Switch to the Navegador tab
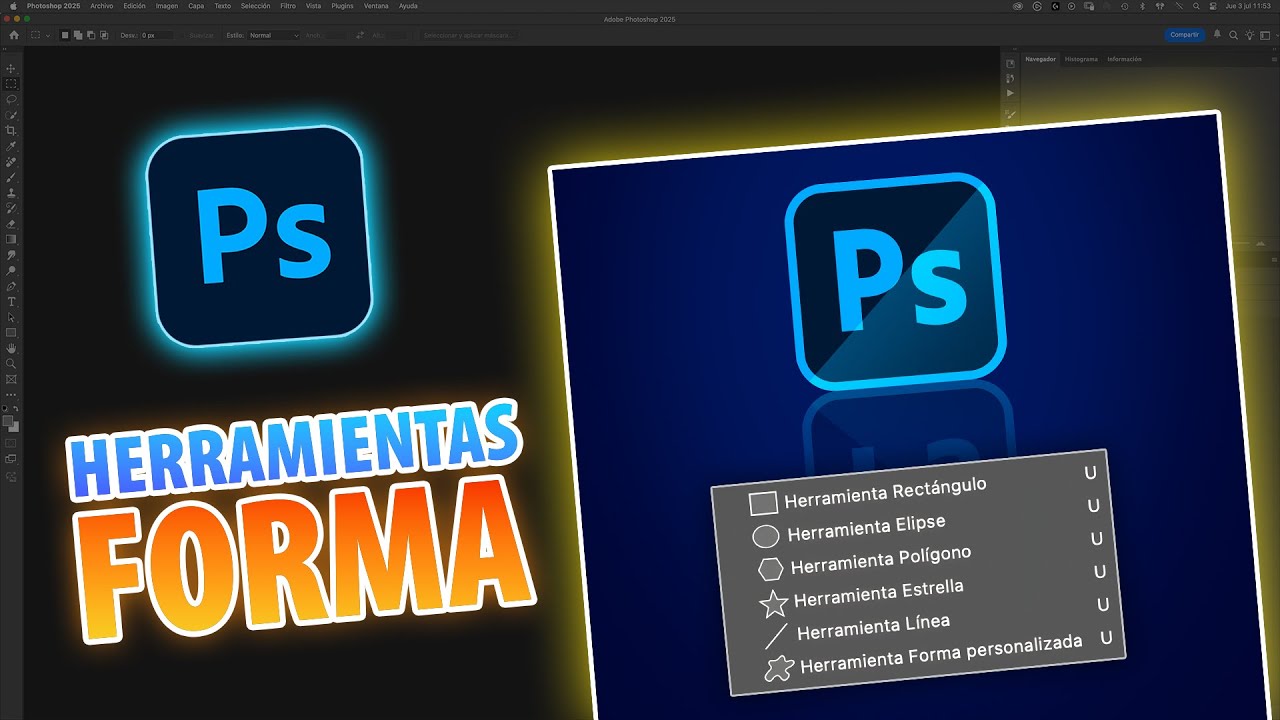Viewport: 1280px width, 720px height. click(1040, 59)
